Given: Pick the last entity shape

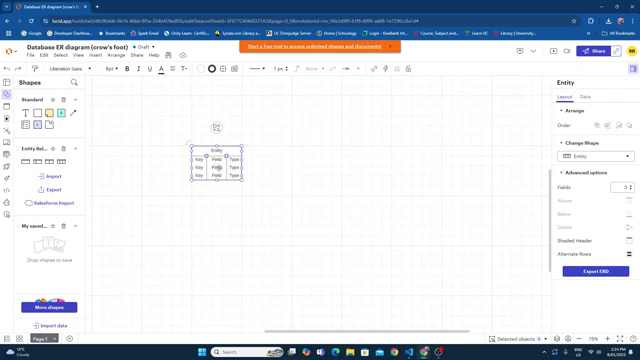Looking at the screenshot, I should click(61, 162).
